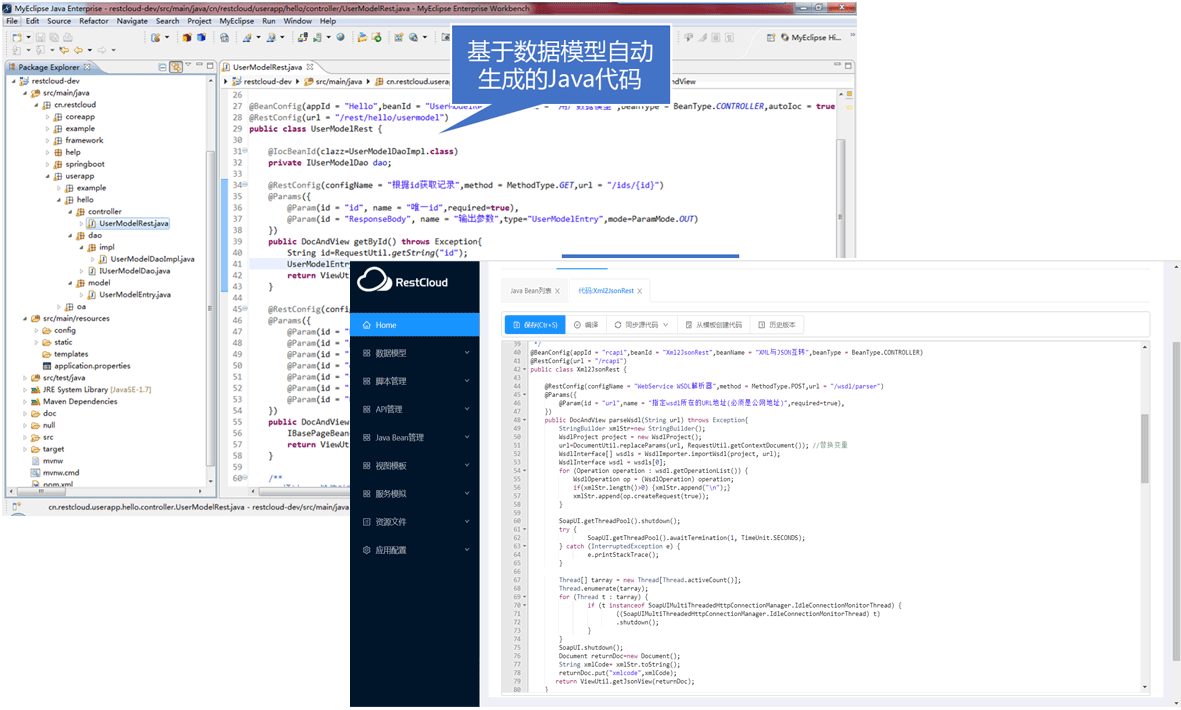Click the Last Edit Location arrow icon

pos(64,50)
